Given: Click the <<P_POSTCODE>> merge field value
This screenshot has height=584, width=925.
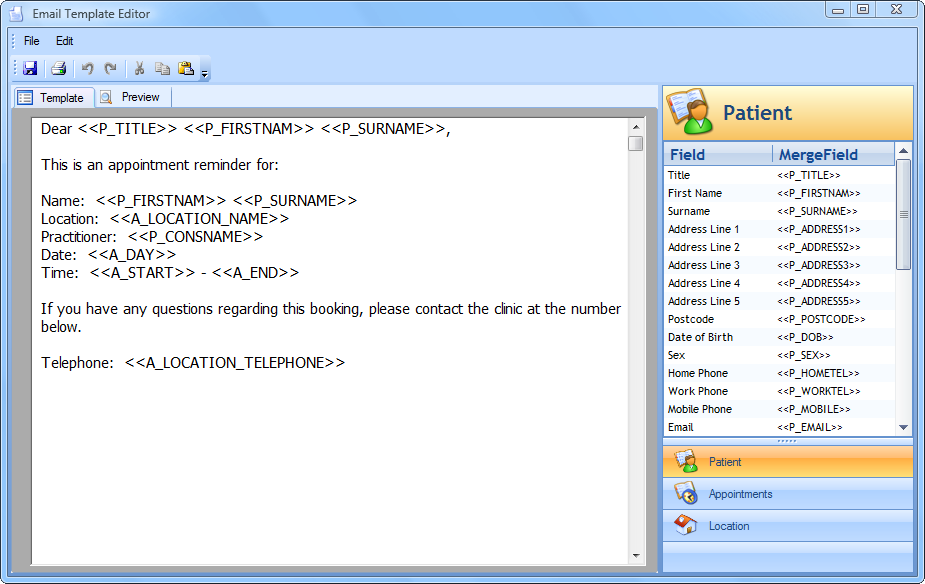Looking at the screenshot, I should (x=821, y=319).
